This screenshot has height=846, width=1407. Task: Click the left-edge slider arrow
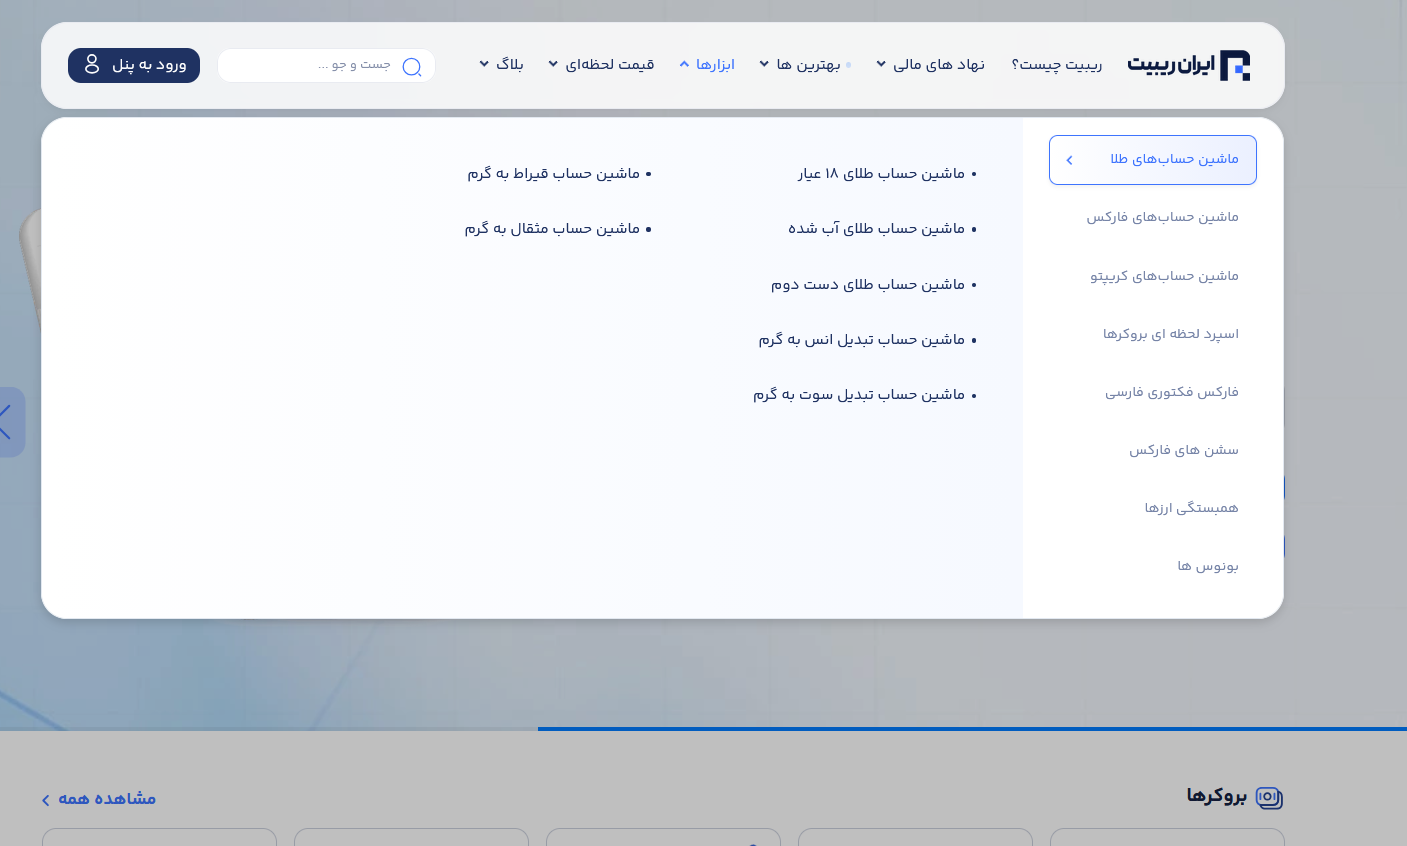tap(8, 422)
